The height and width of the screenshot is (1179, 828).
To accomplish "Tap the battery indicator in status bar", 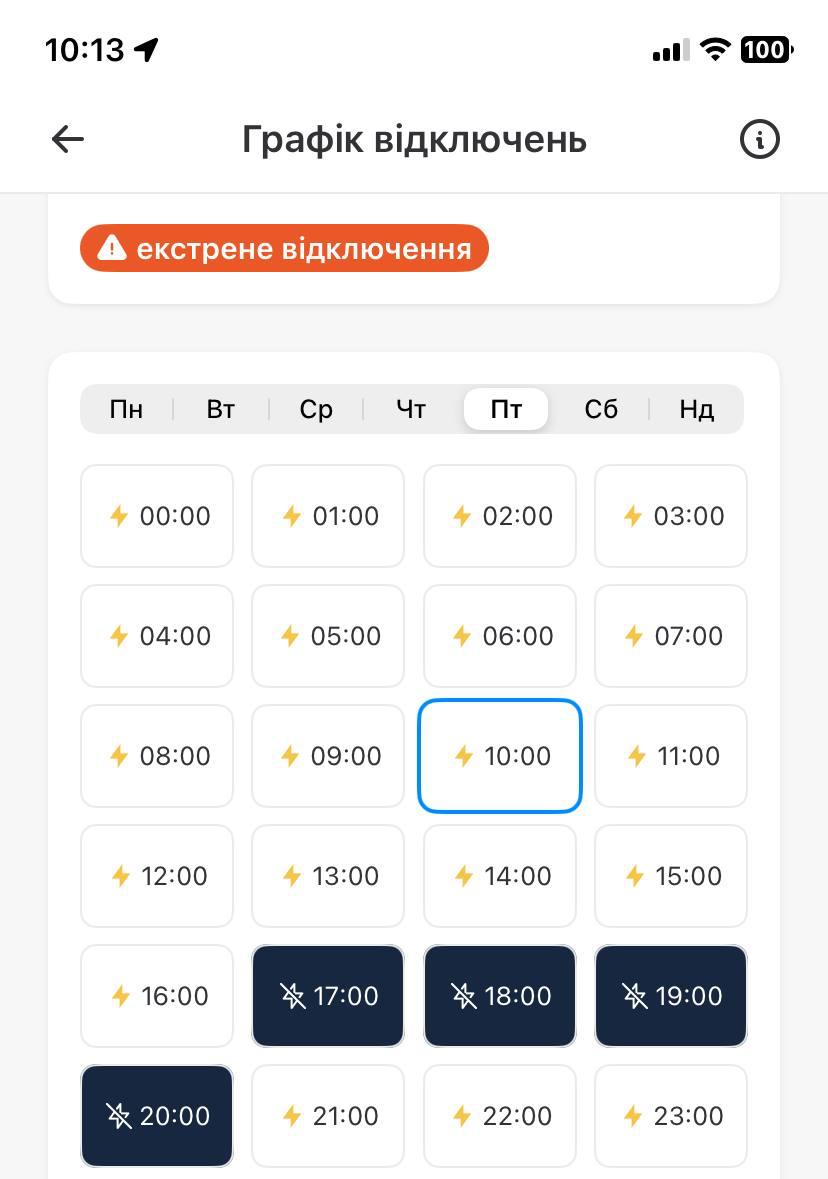I will pyautogui.click(x=766, y=49).
